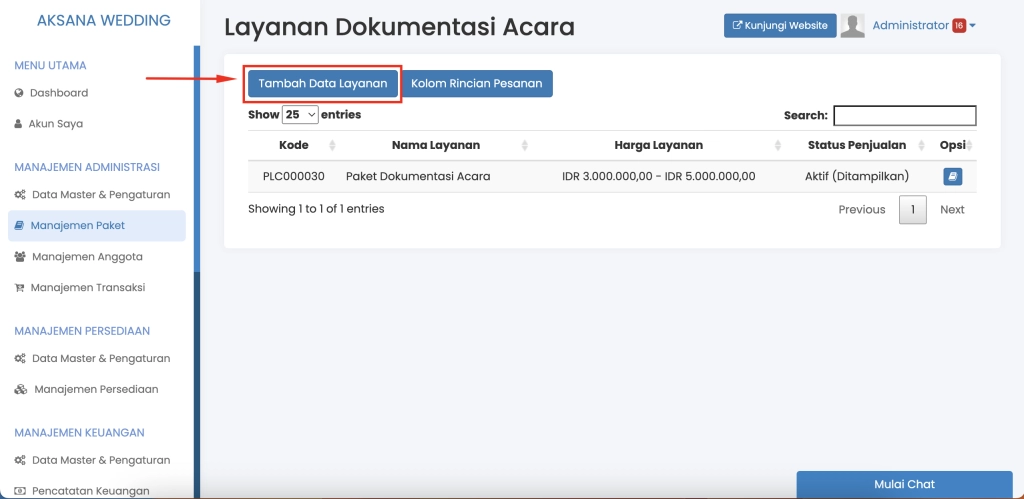Click the Showing 1 to 1 of 1 entries text

316,209
